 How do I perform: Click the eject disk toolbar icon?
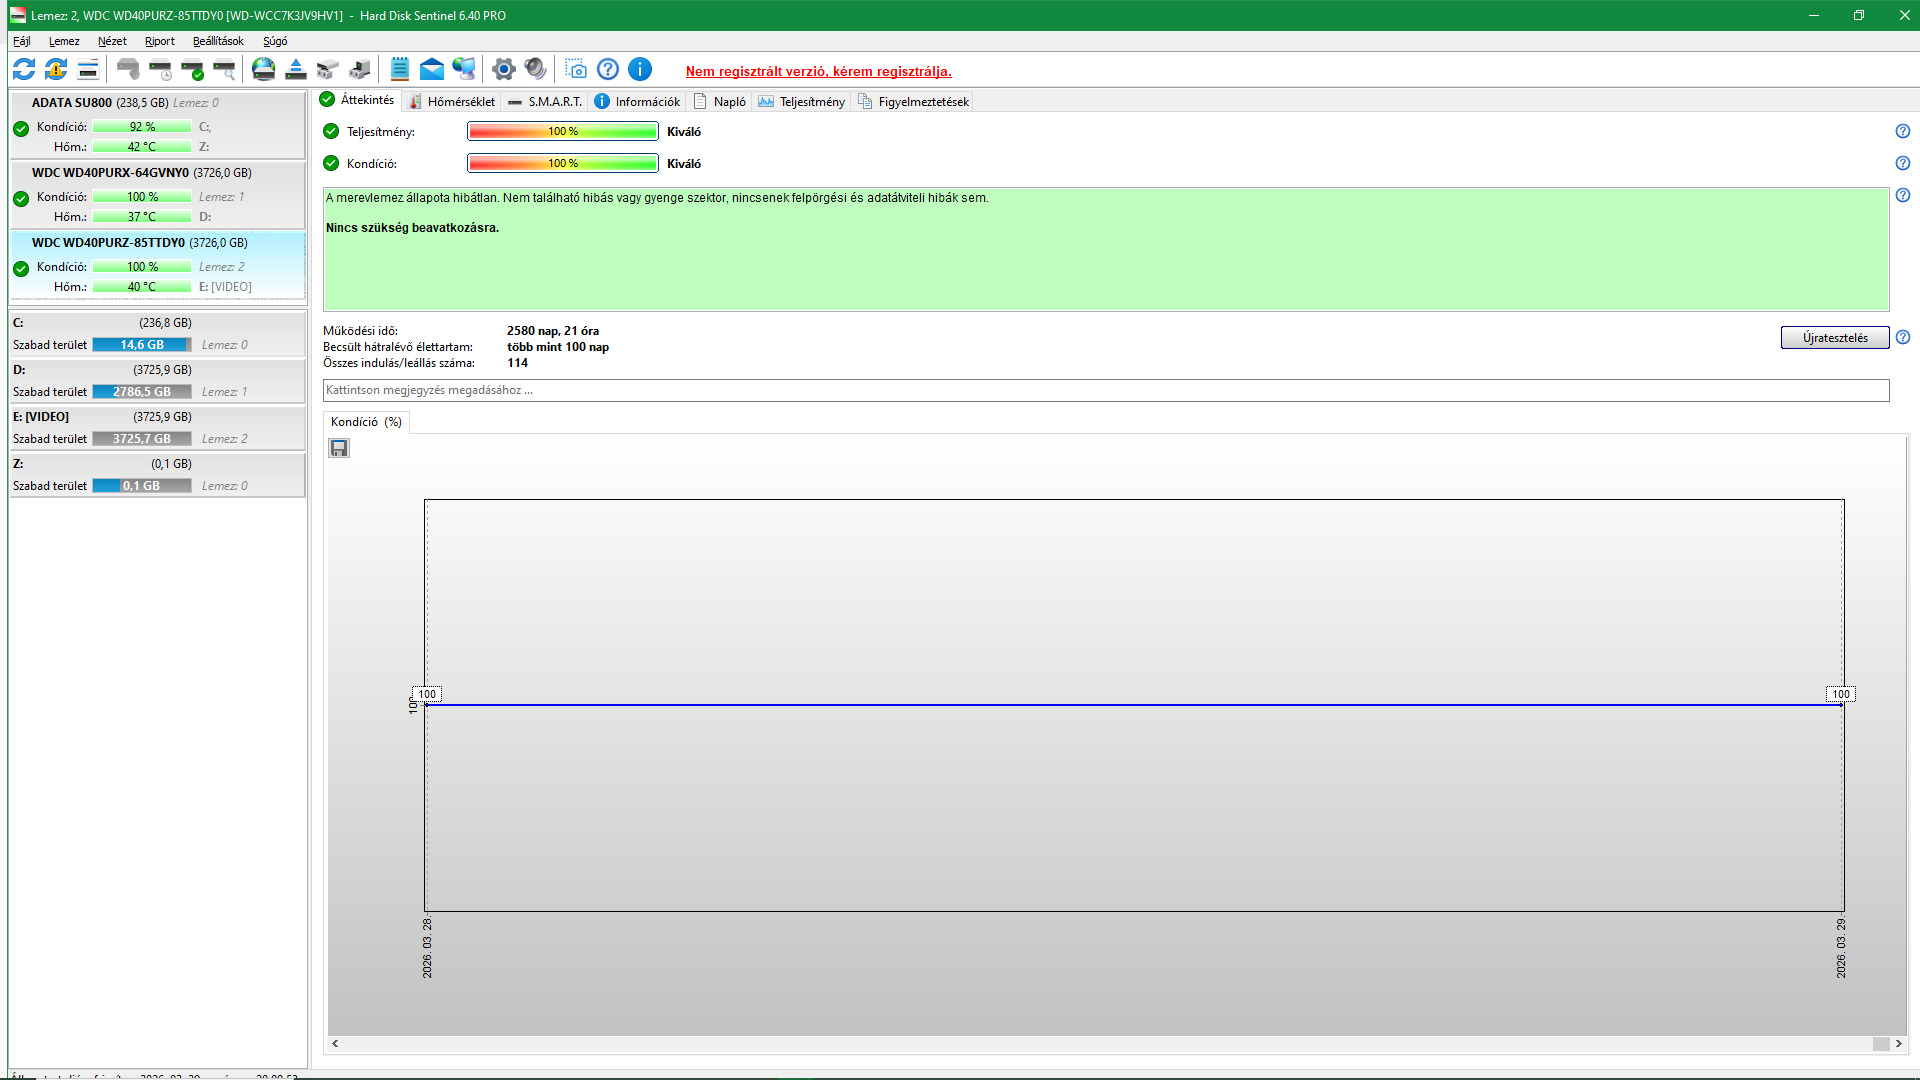coord(296,69)
